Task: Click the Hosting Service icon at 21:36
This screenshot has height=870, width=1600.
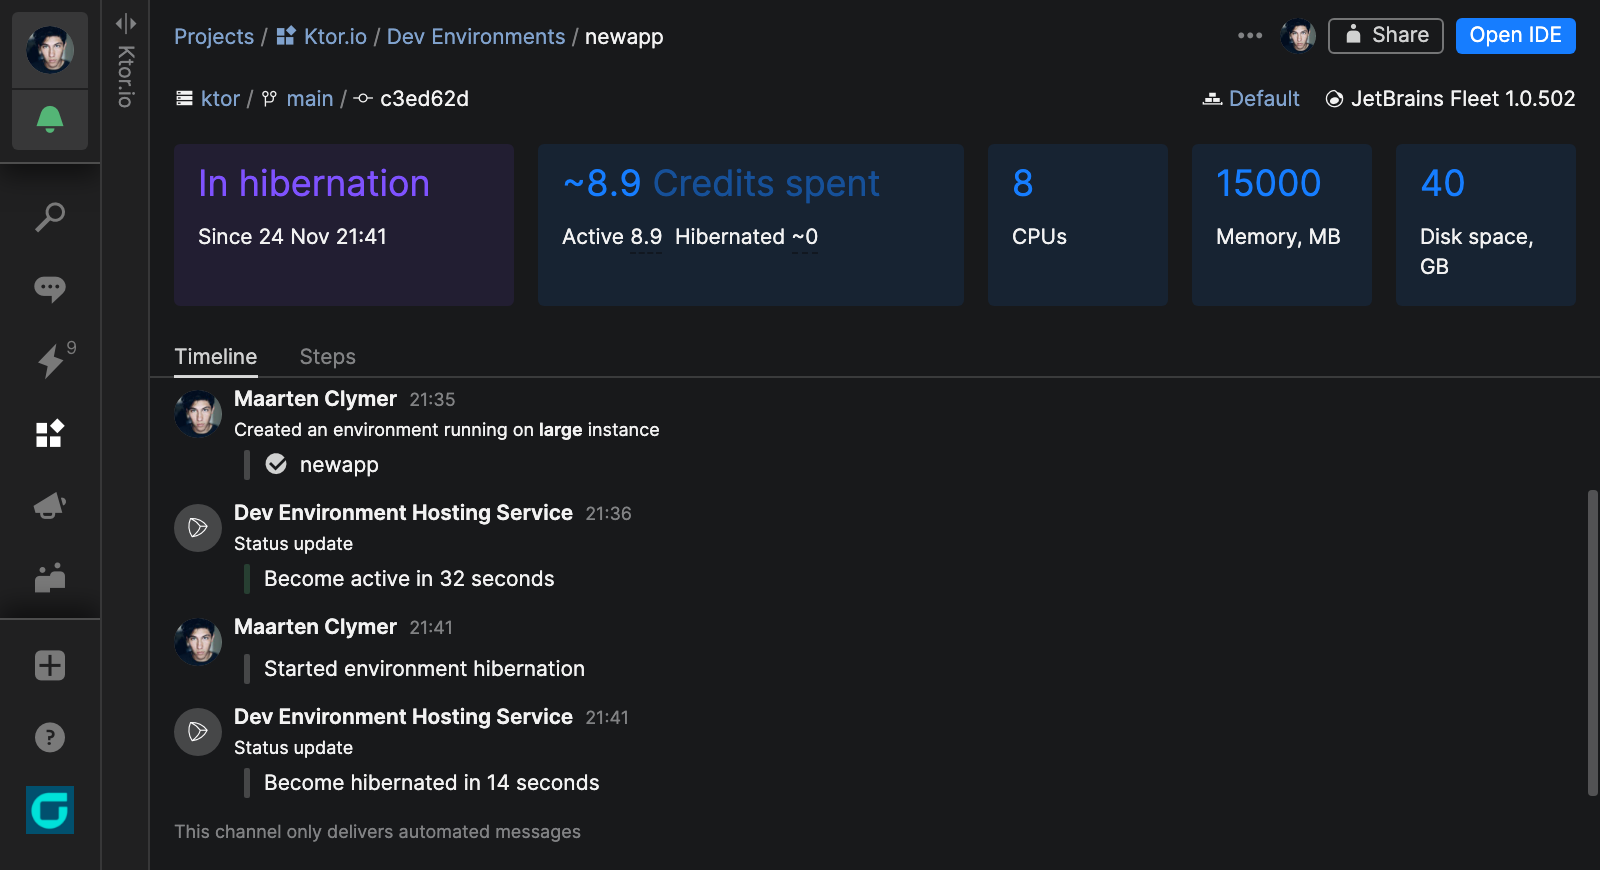Action: click(198, 528)
